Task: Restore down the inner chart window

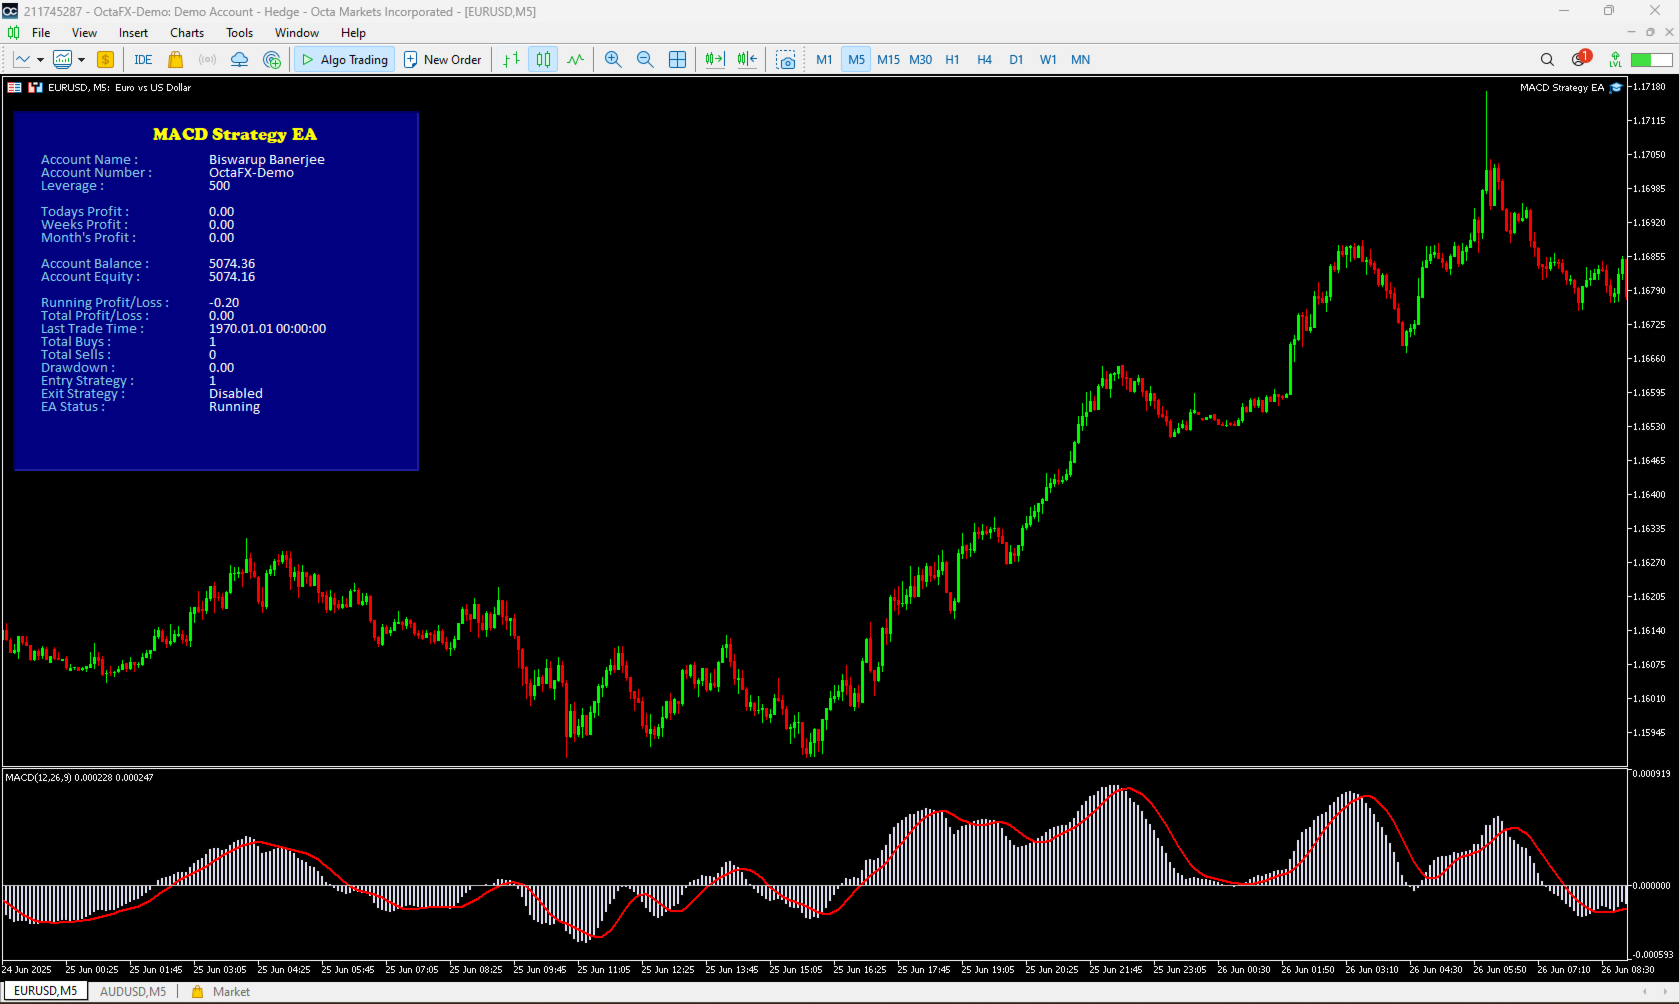Action: [x=1650, y=32]
